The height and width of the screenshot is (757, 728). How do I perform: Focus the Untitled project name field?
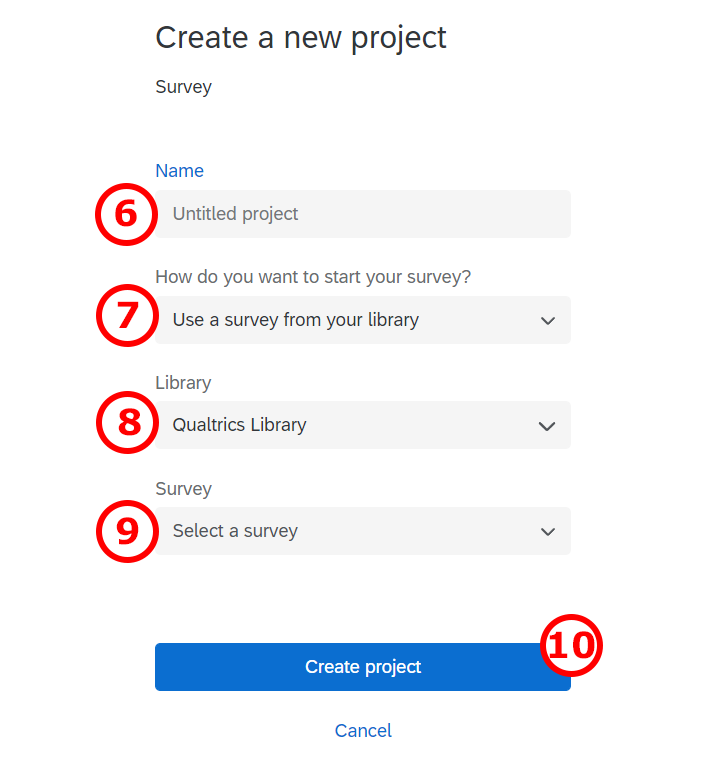point(365,214)
